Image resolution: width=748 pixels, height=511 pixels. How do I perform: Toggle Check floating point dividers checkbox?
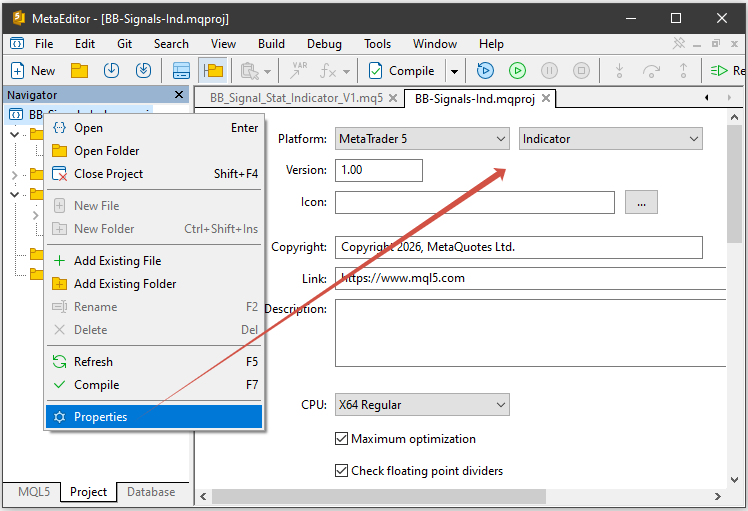pyautogui.click(x=341, y=471)
